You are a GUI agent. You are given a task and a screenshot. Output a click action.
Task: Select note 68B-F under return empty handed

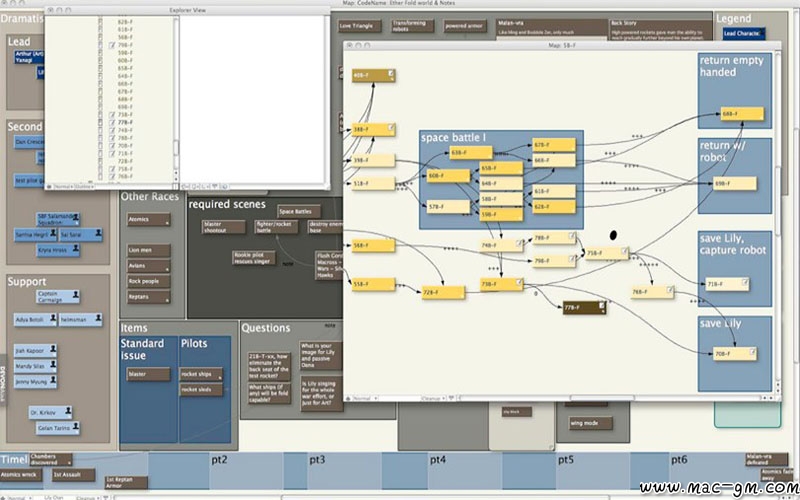[742, 114]
